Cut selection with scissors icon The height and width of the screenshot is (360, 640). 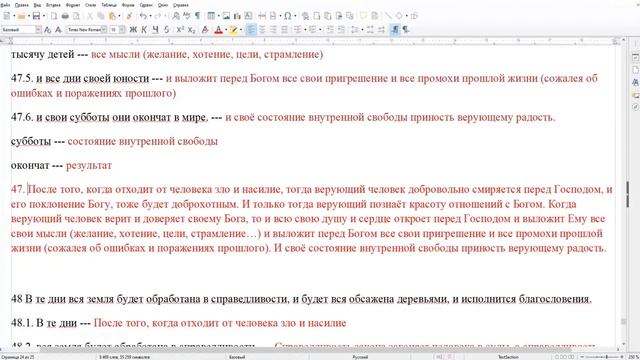pyautogui.click(x=90, y=16)
